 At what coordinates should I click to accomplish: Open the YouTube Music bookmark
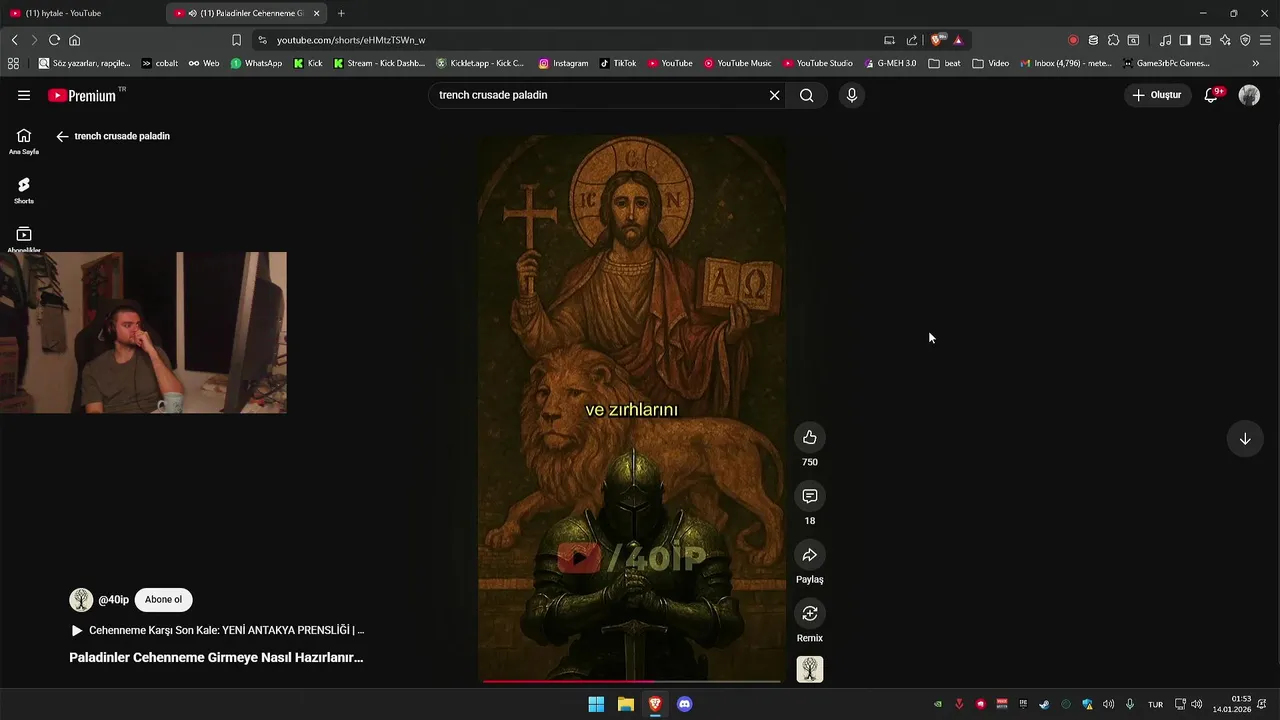738,63
